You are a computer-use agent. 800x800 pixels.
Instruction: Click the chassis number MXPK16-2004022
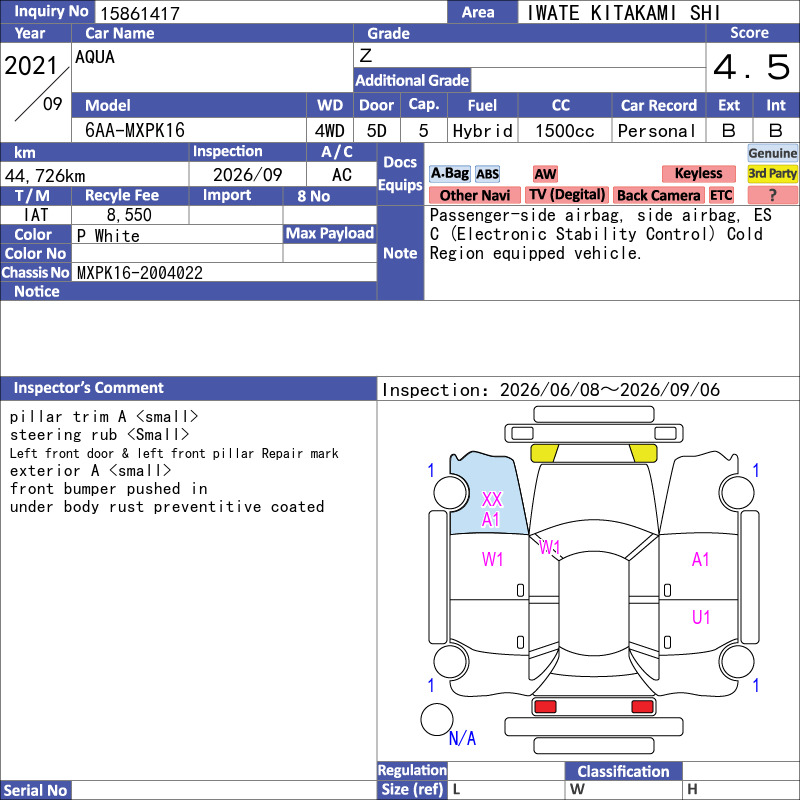[x=140, y=273]
